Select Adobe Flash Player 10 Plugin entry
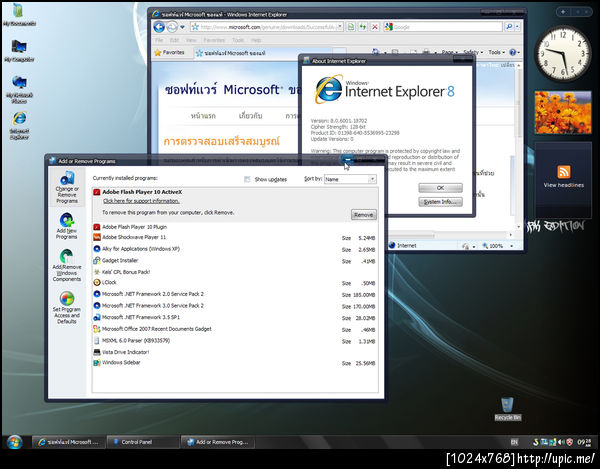This screenshot has height=469, width=600. click(x=235, y=227)
